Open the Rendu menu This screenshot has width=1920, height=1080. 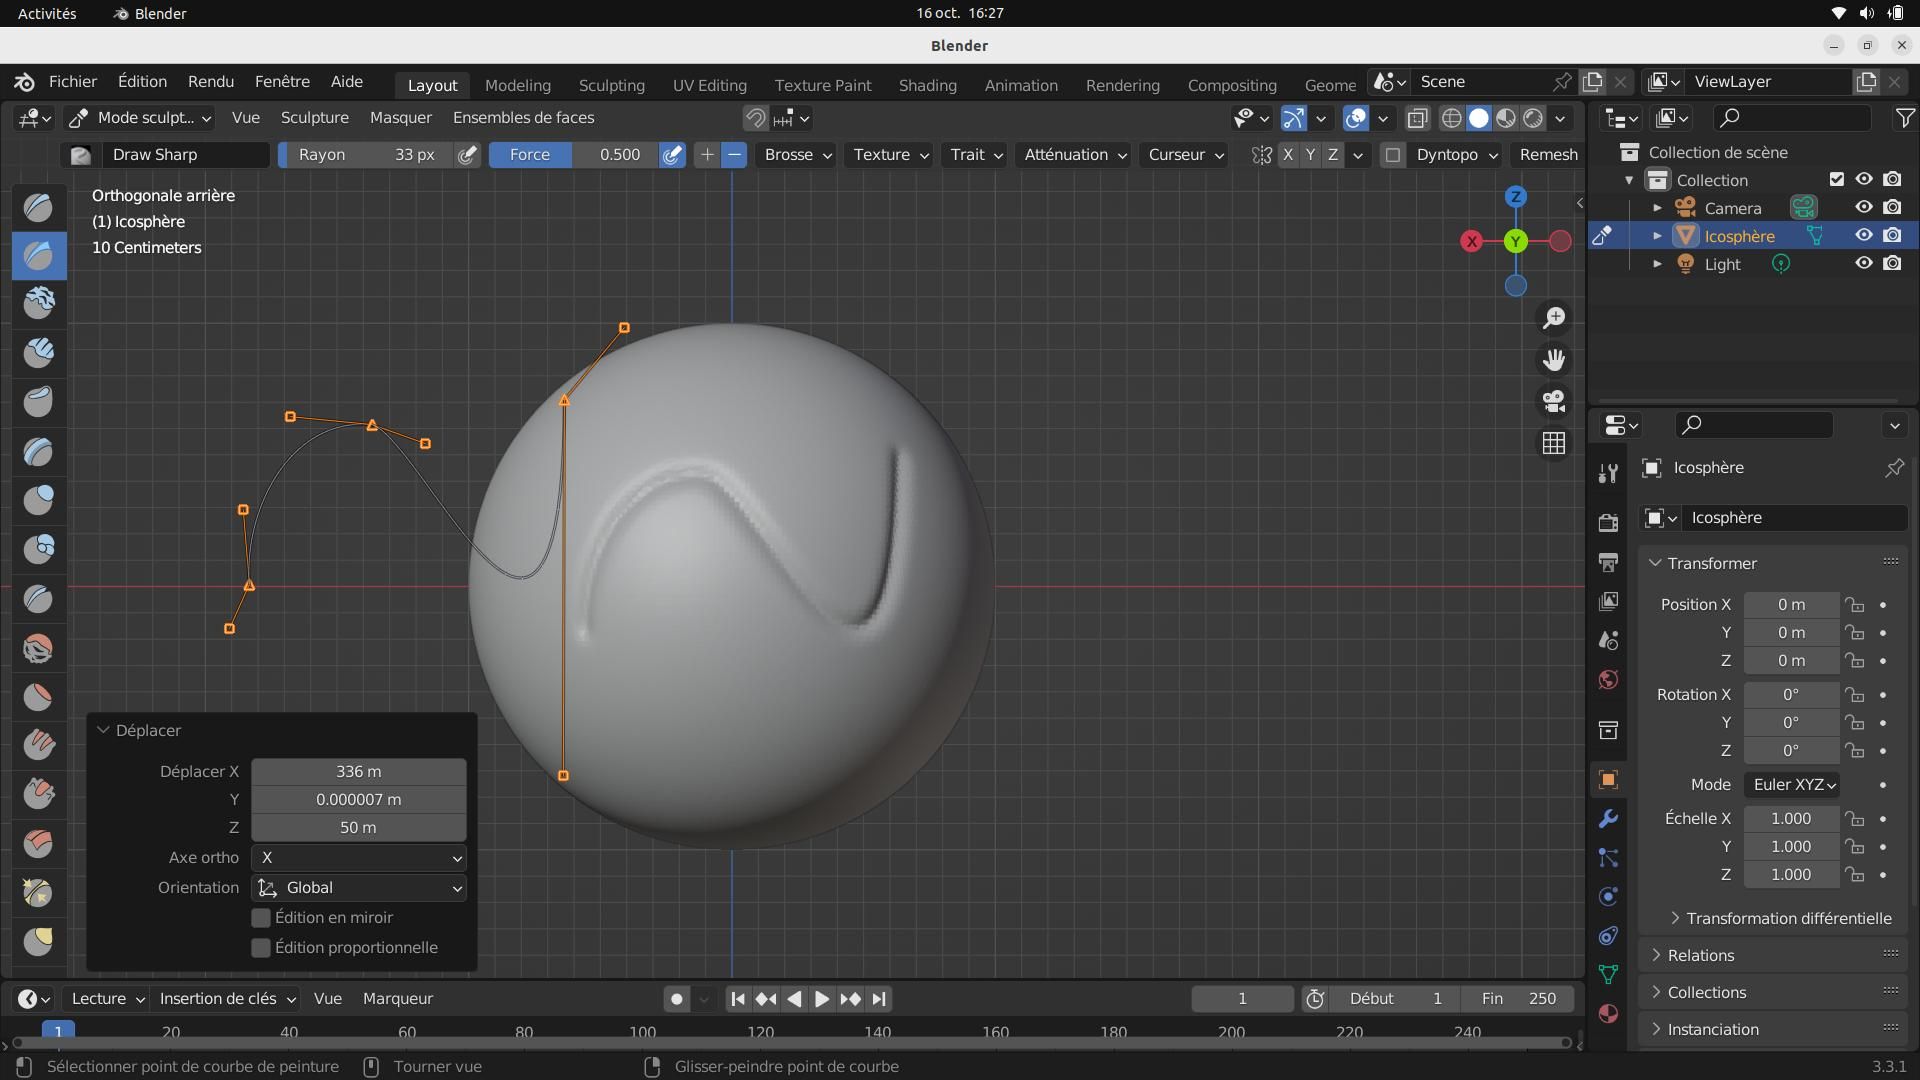[211, 82]
